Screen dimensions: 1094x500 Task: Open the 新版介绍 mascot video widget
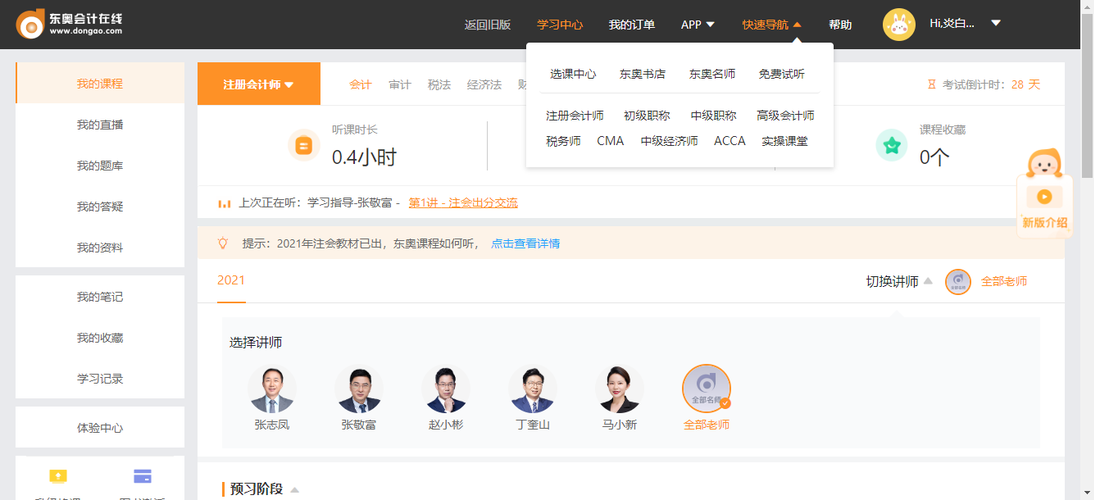click(x=1044, y=193)
